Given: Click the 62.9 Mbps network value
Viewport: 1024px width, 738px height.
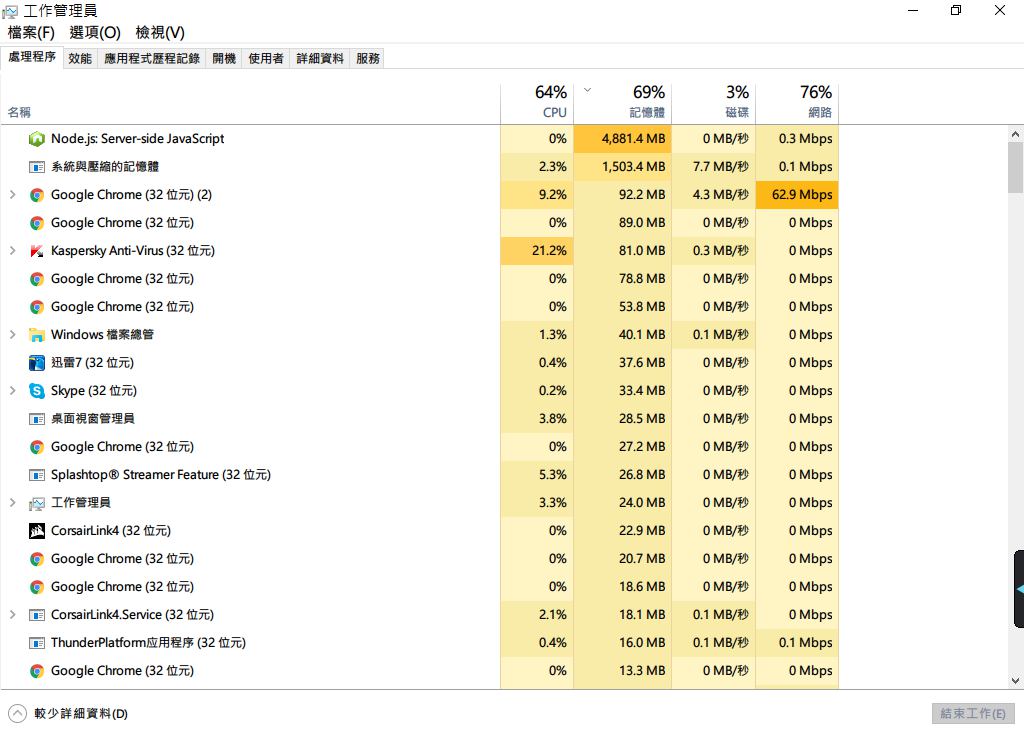Looking at the screenshot, I should pyautogui.click(x=802, y=195).
